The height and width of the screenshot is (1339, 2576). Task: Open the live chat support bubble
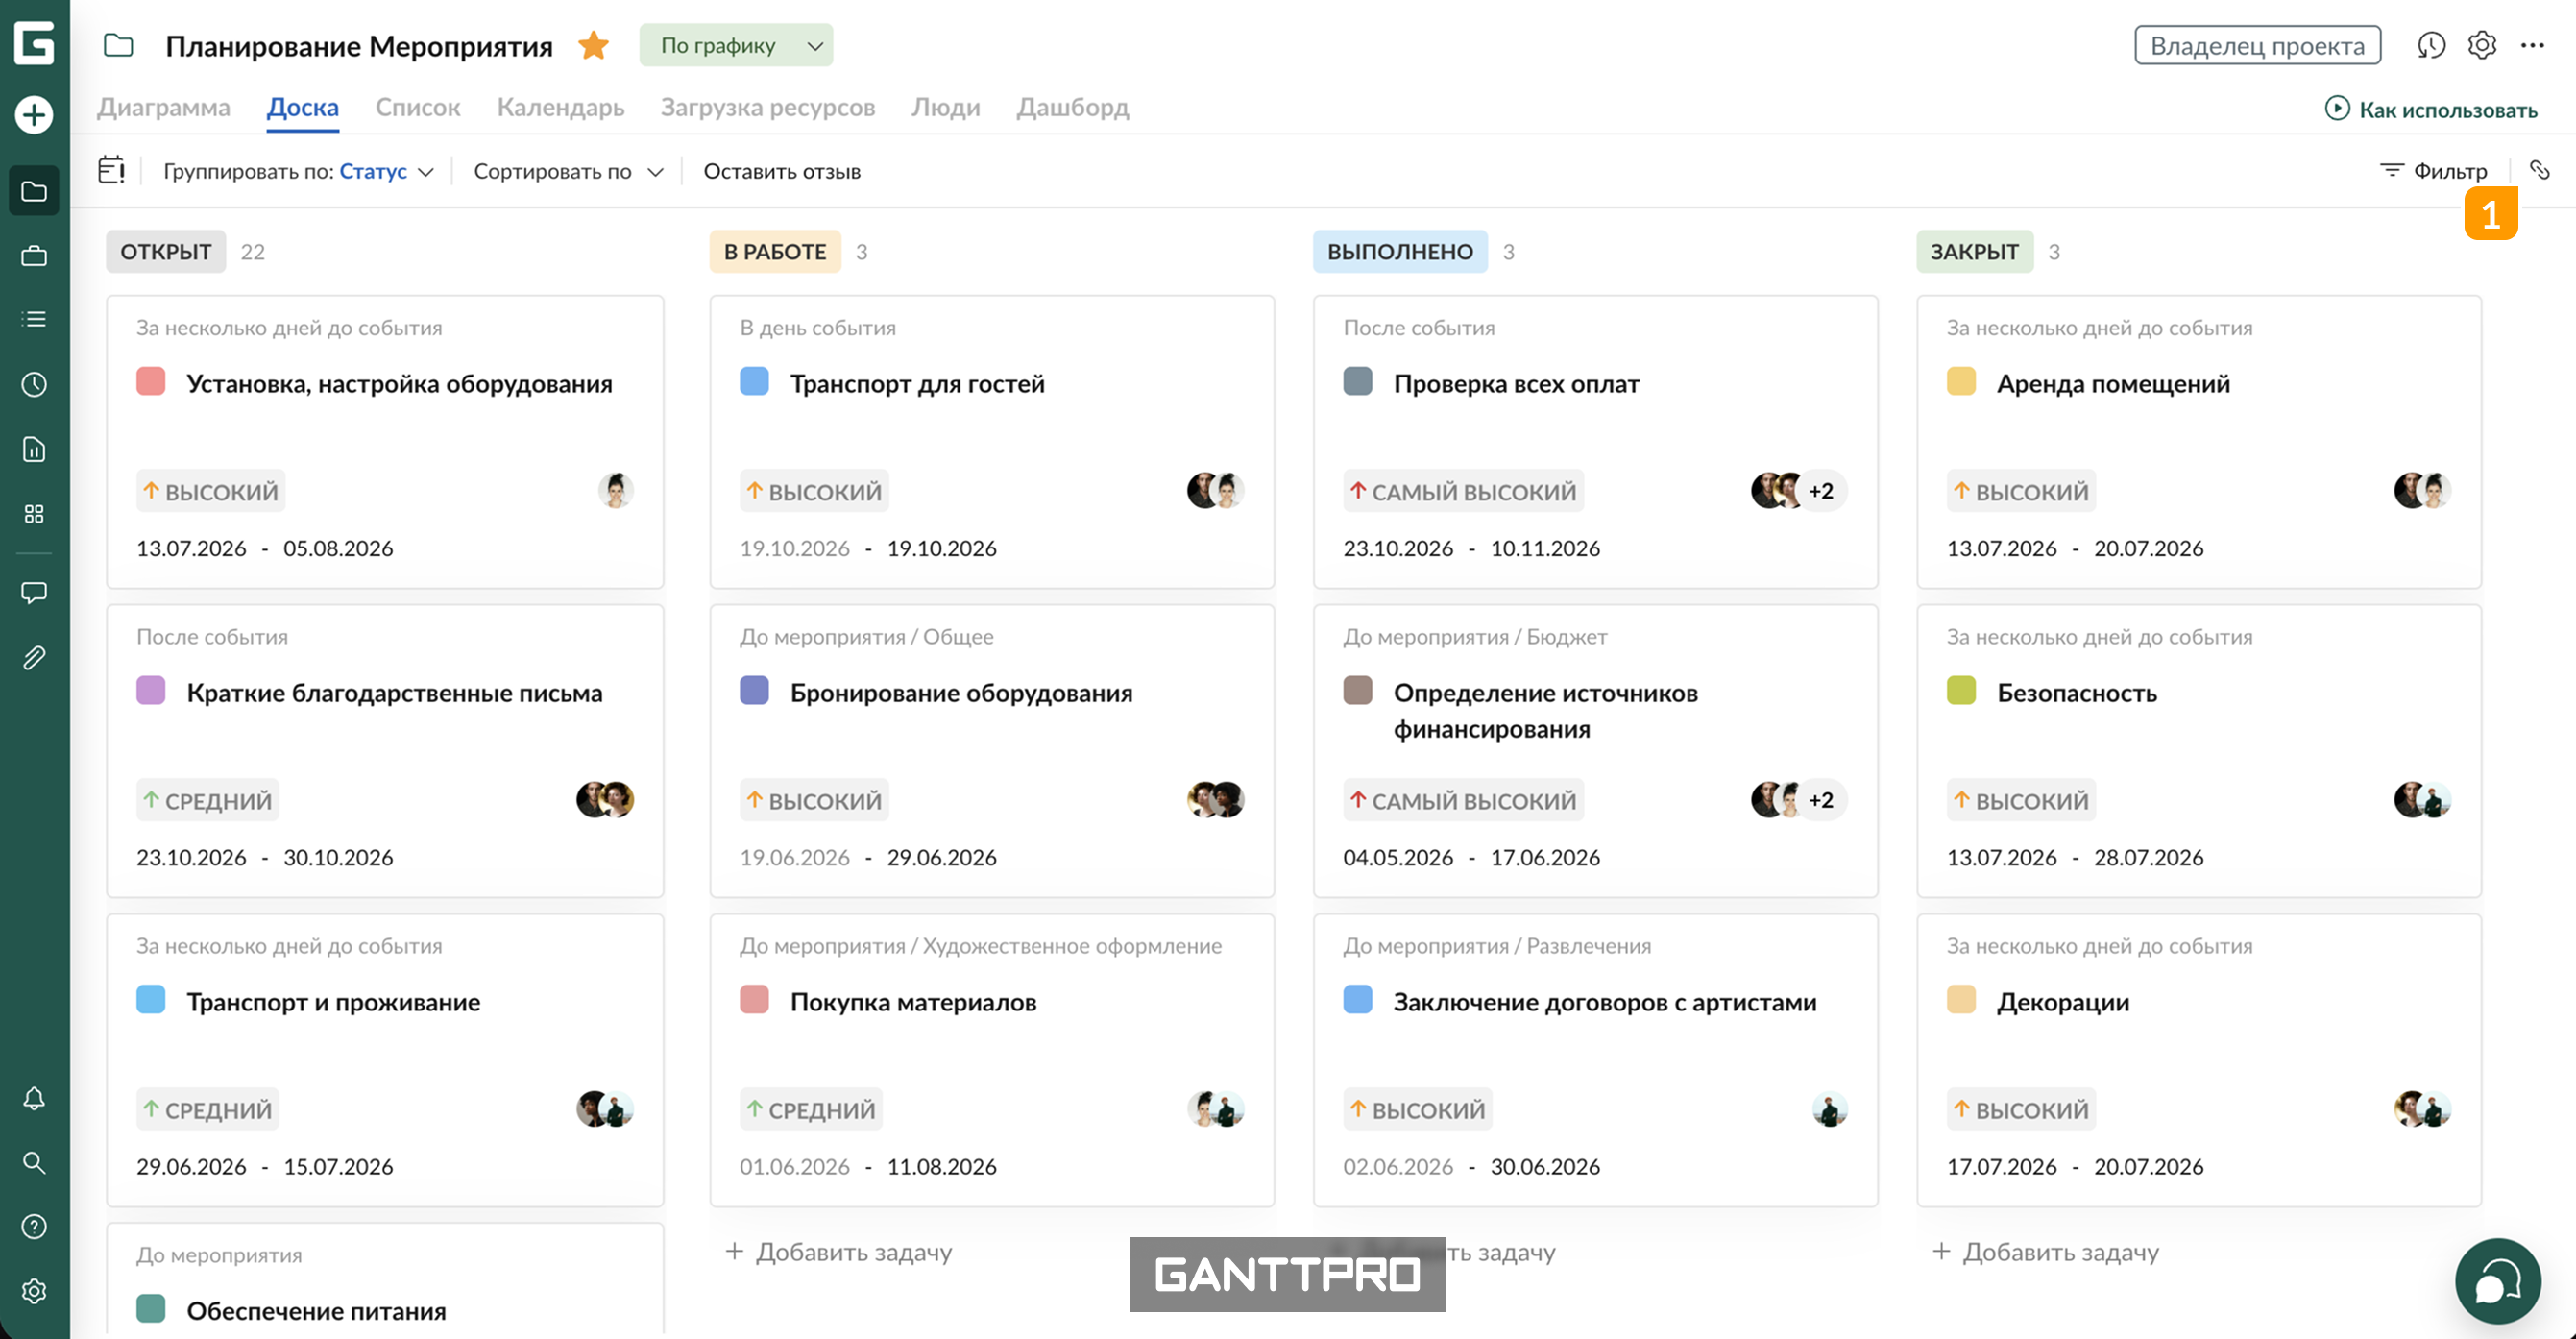point(2497,1281)
